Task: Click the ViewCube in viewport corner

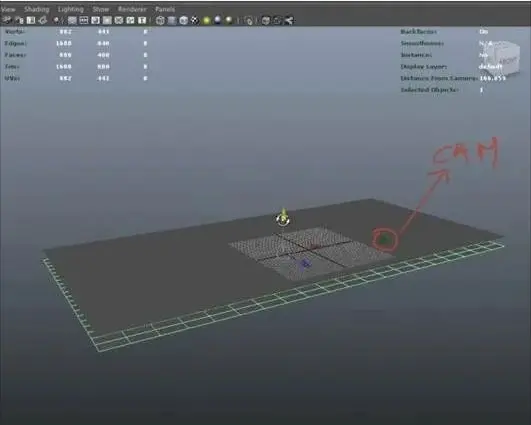Action: point(506,60)
